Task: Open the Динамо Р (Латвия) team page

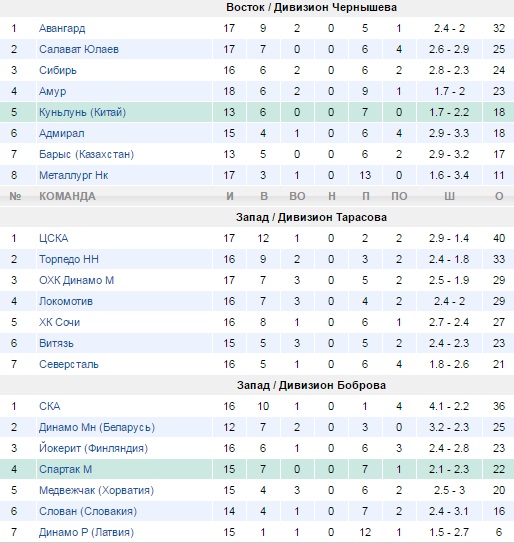Action: coord(87,532)
